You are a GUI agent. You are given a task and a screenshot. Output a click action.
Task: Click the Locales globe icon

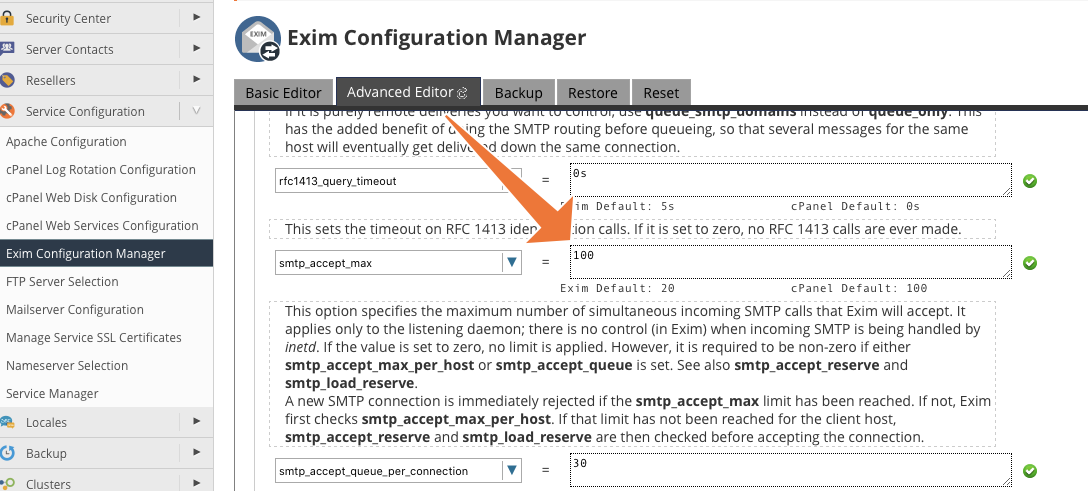tap(8, 422)
